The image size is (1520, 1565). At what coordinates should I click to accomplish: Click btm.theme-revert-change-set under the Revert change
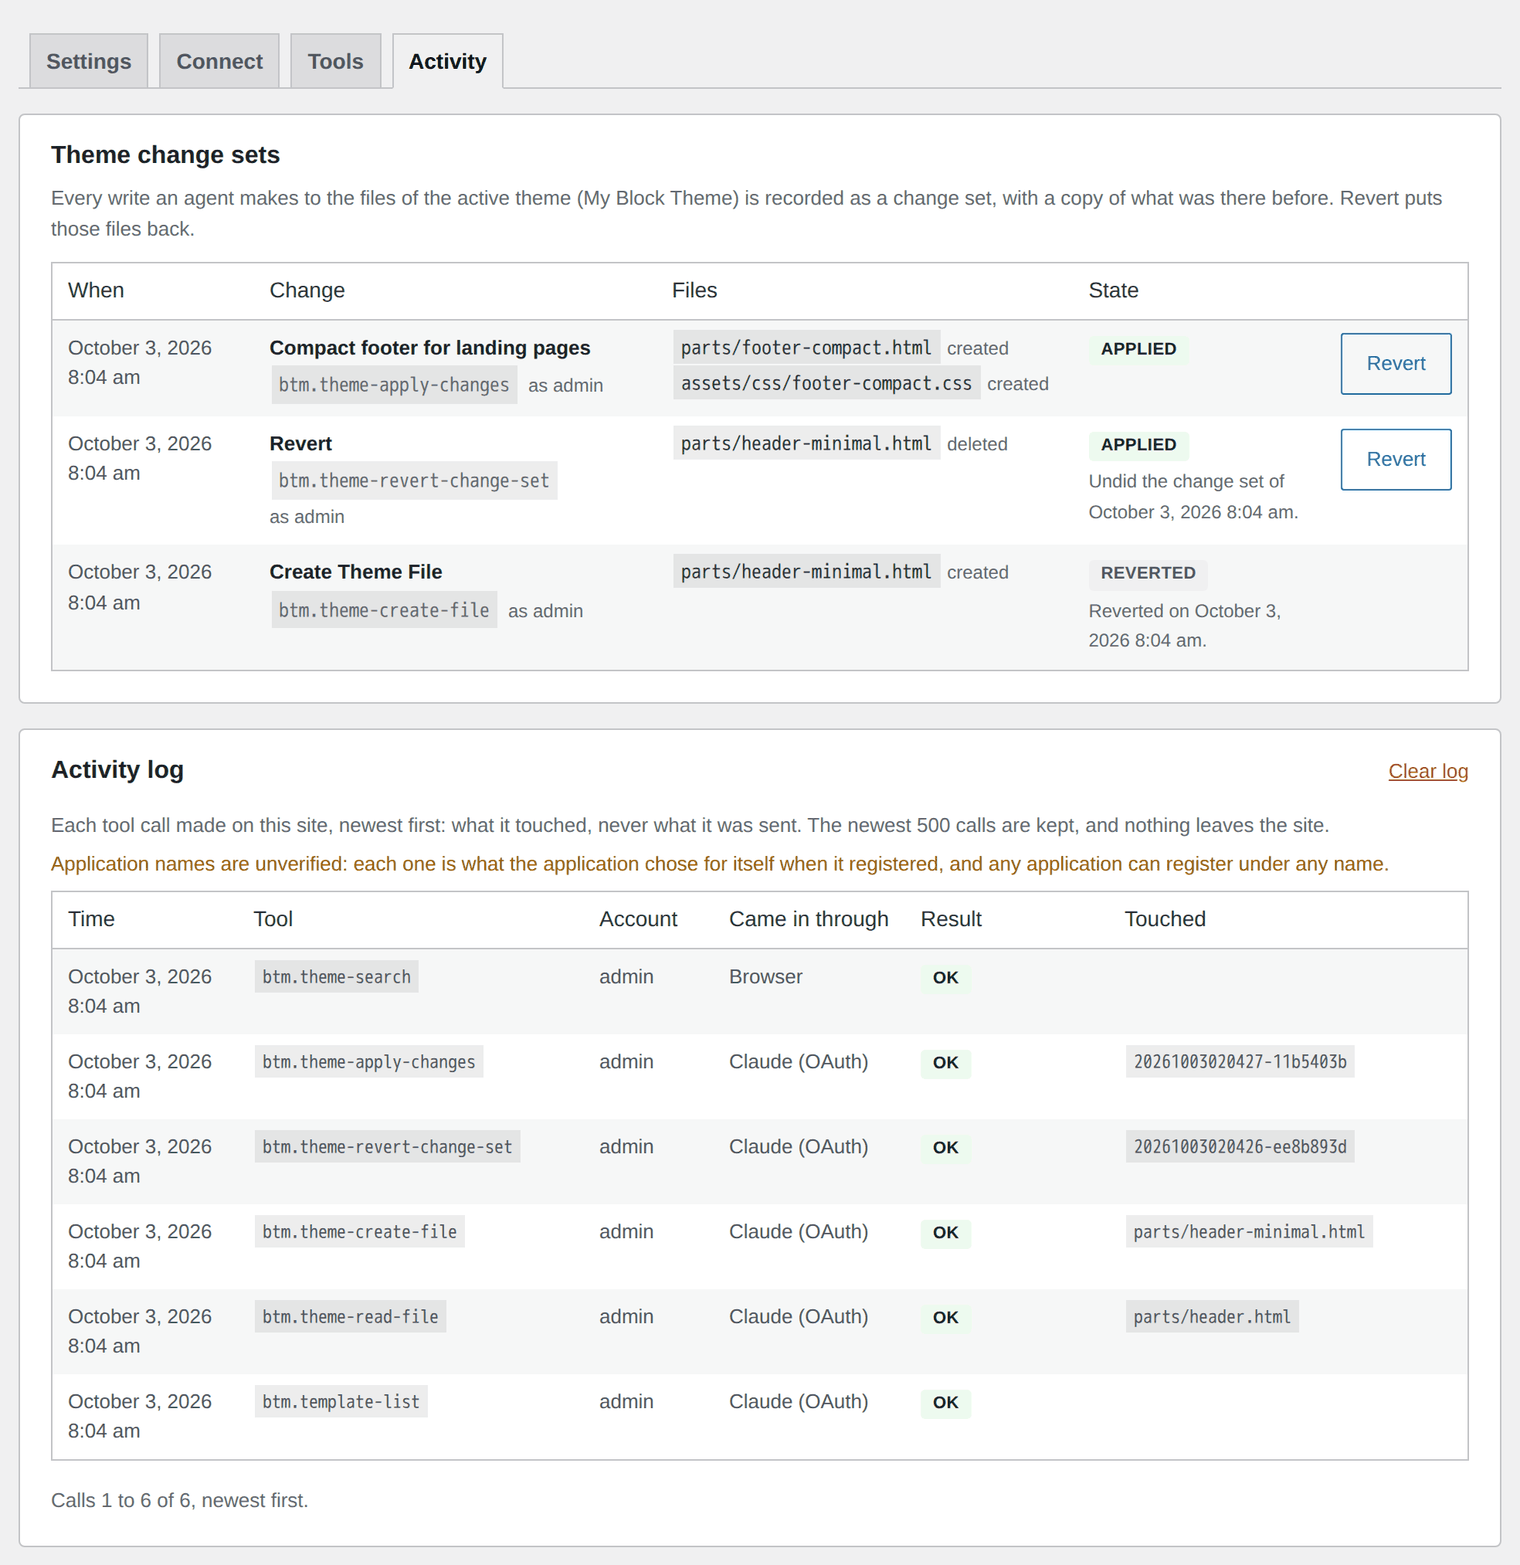[414, 481]
